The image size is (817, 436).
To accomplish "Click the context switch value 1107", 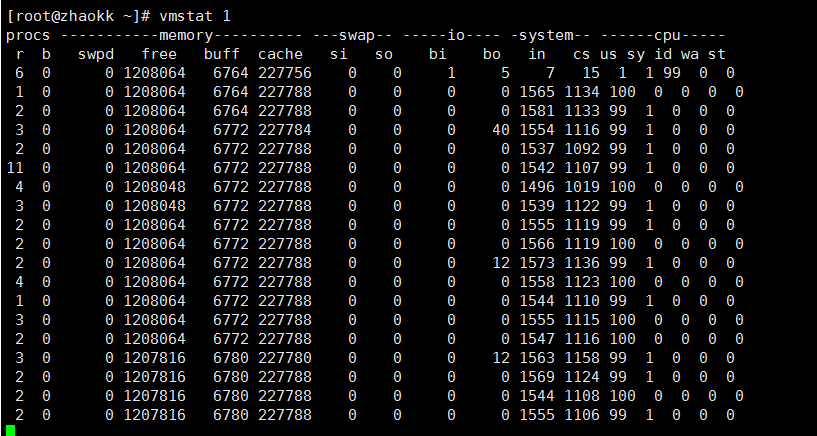I will click(x=582, y=168).
